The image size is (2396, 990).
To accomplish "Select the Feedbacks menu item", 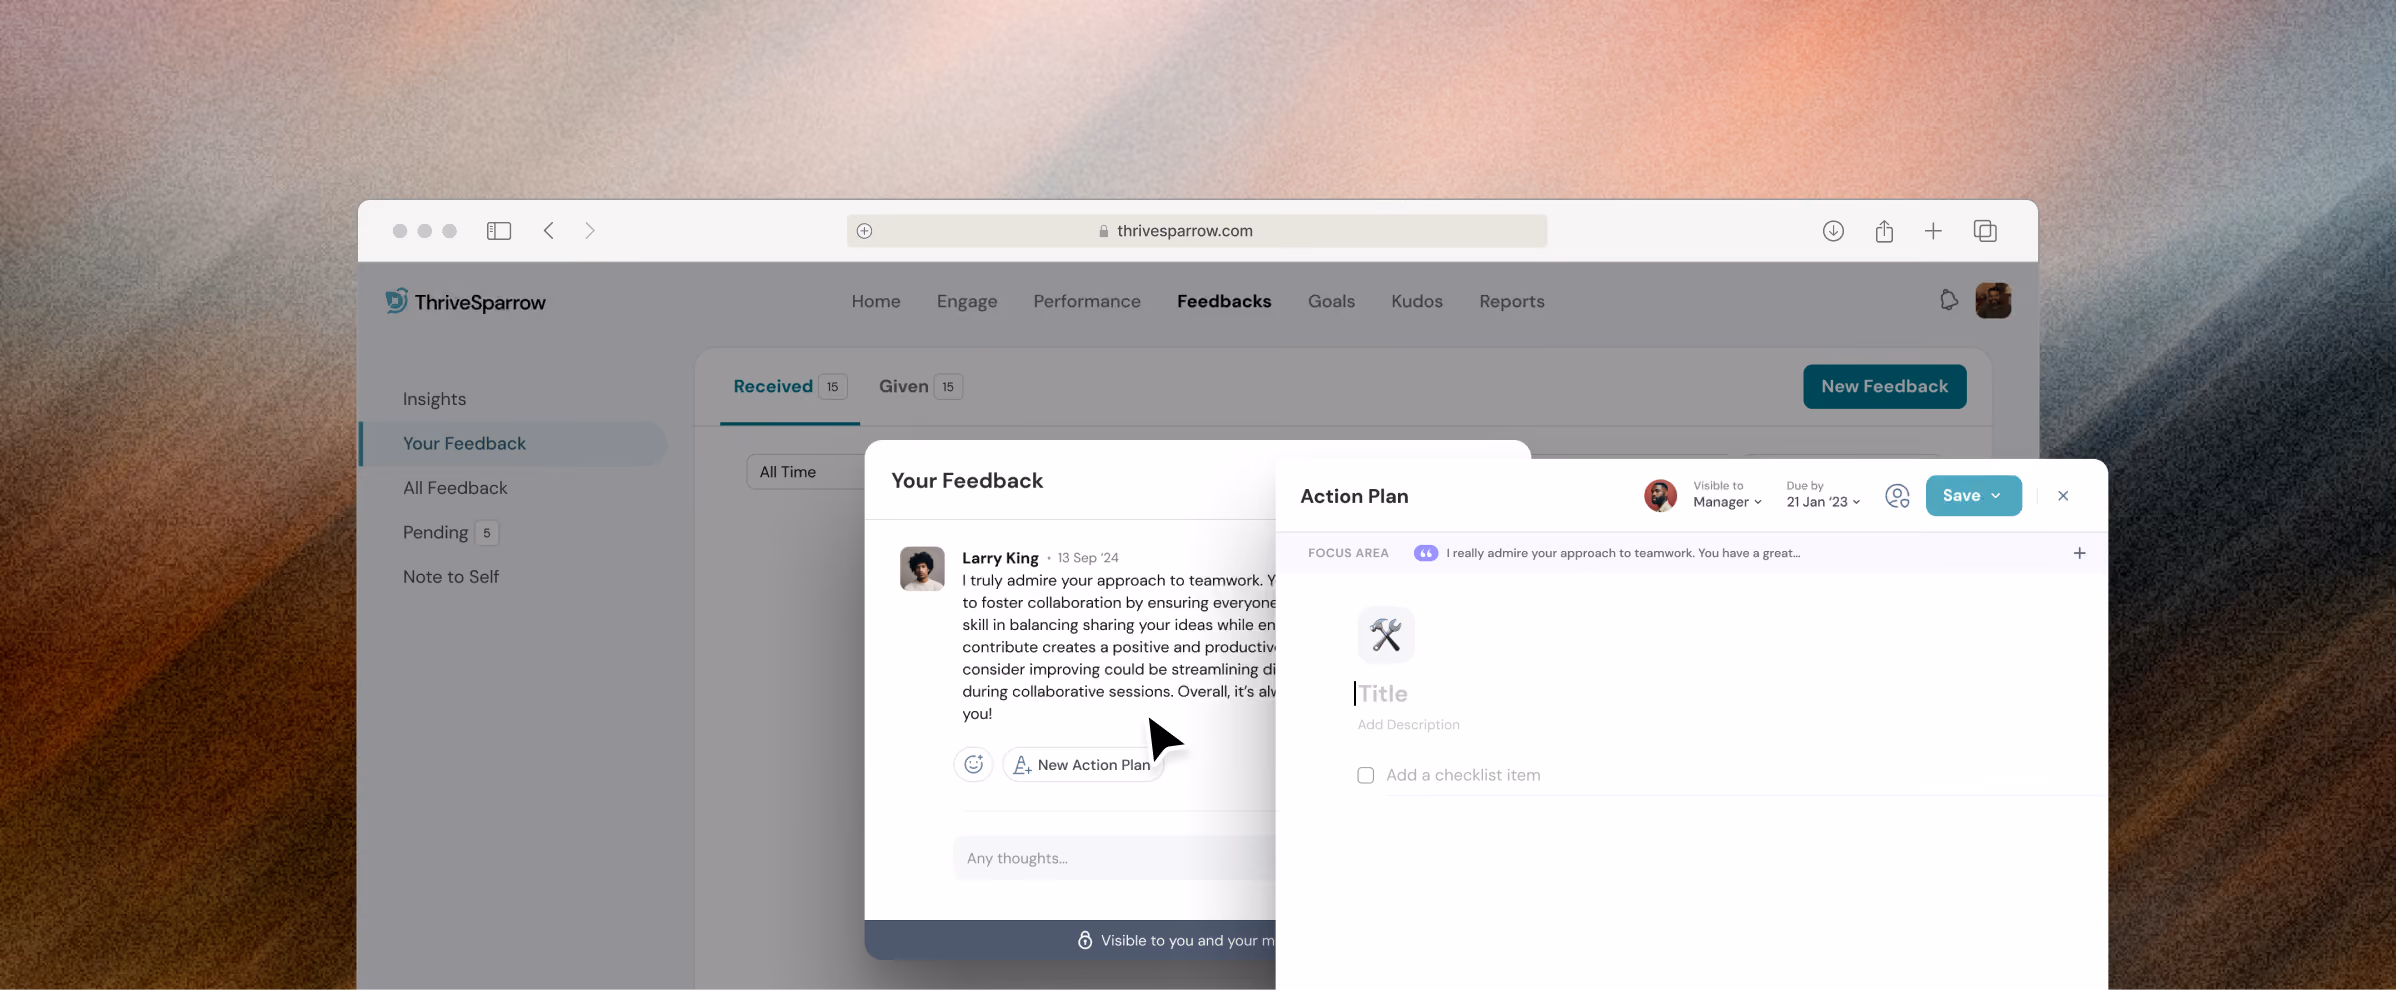I will click(1224, 301).
